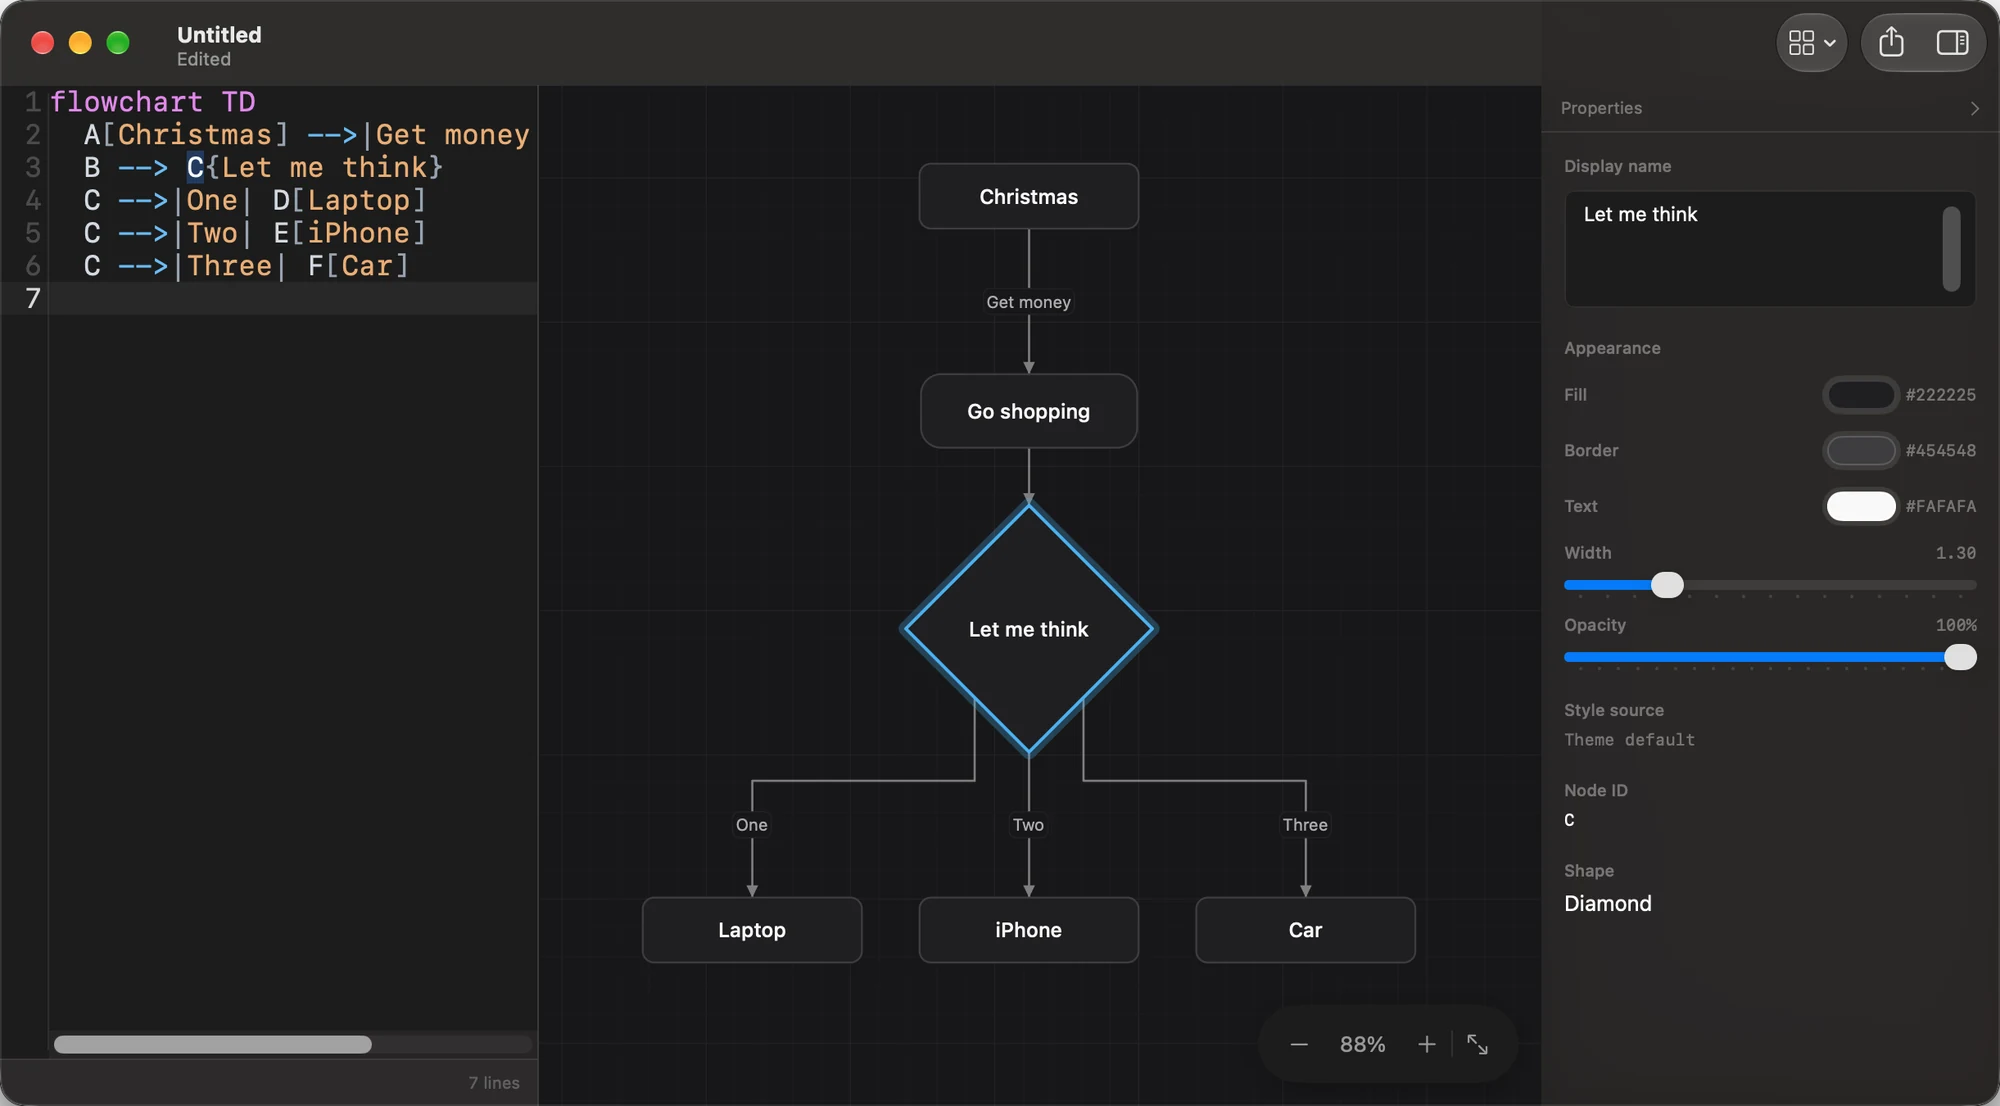Click 'E[iPhone]' on code line 5

[x=350, y=234]
